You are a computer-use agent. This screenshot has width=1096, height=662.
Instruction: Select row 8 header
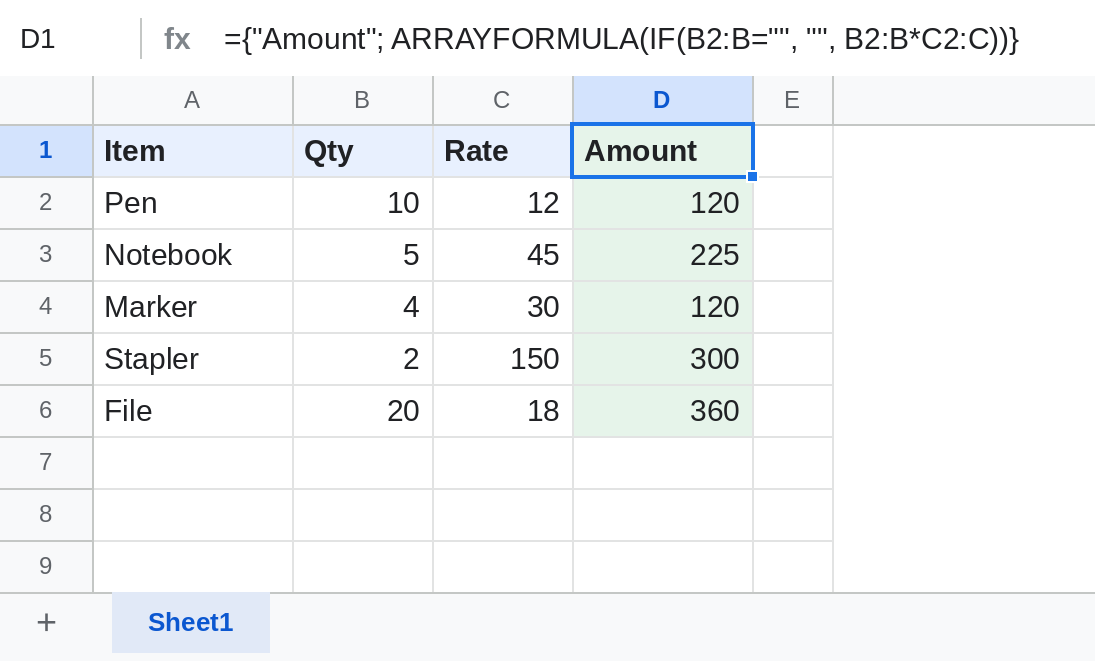(46, 515)
